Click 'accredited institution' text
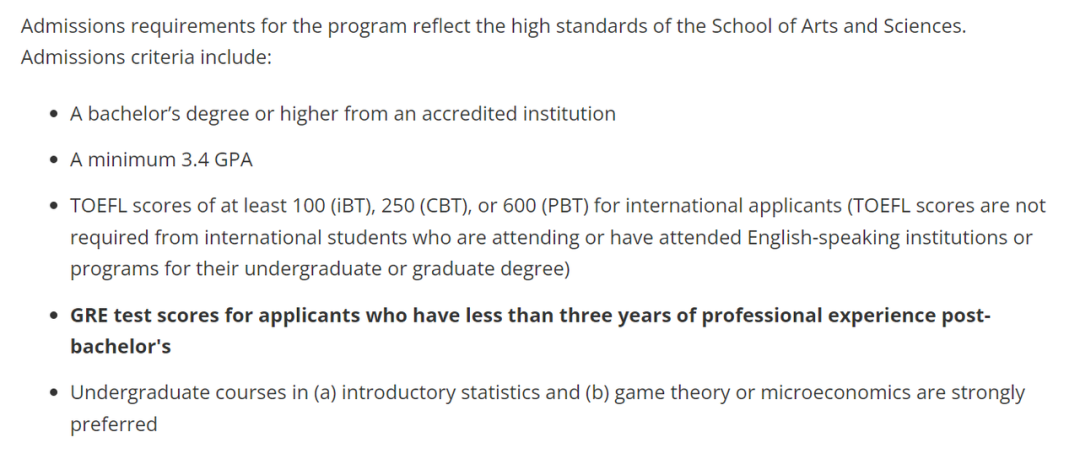Image resolution: width=1080 pixels, height=459 pixels. (x=519, y=113)
